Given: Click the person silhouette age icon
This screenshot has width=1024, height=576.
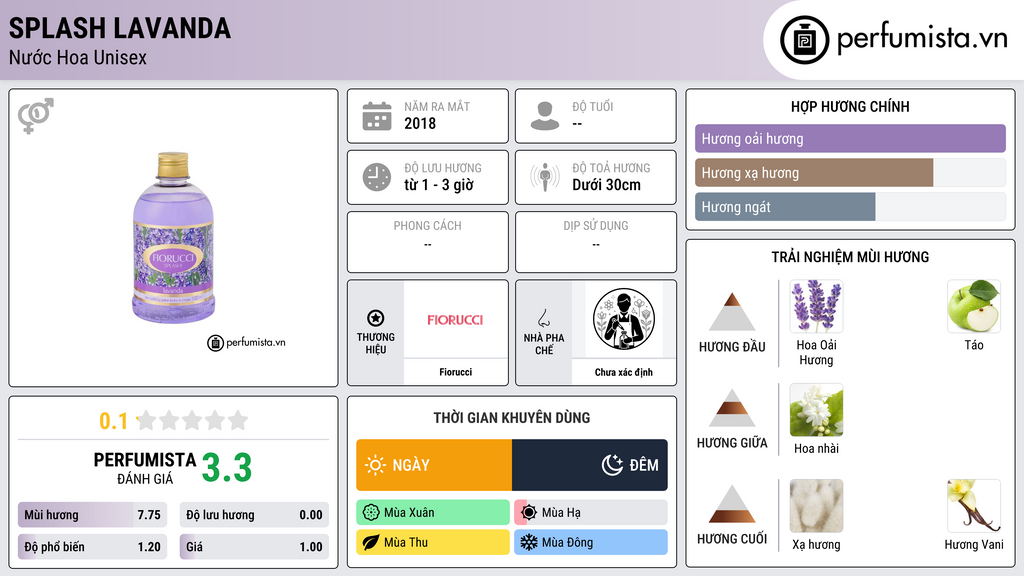Looking at the screenshot, I should coord(545,116).
